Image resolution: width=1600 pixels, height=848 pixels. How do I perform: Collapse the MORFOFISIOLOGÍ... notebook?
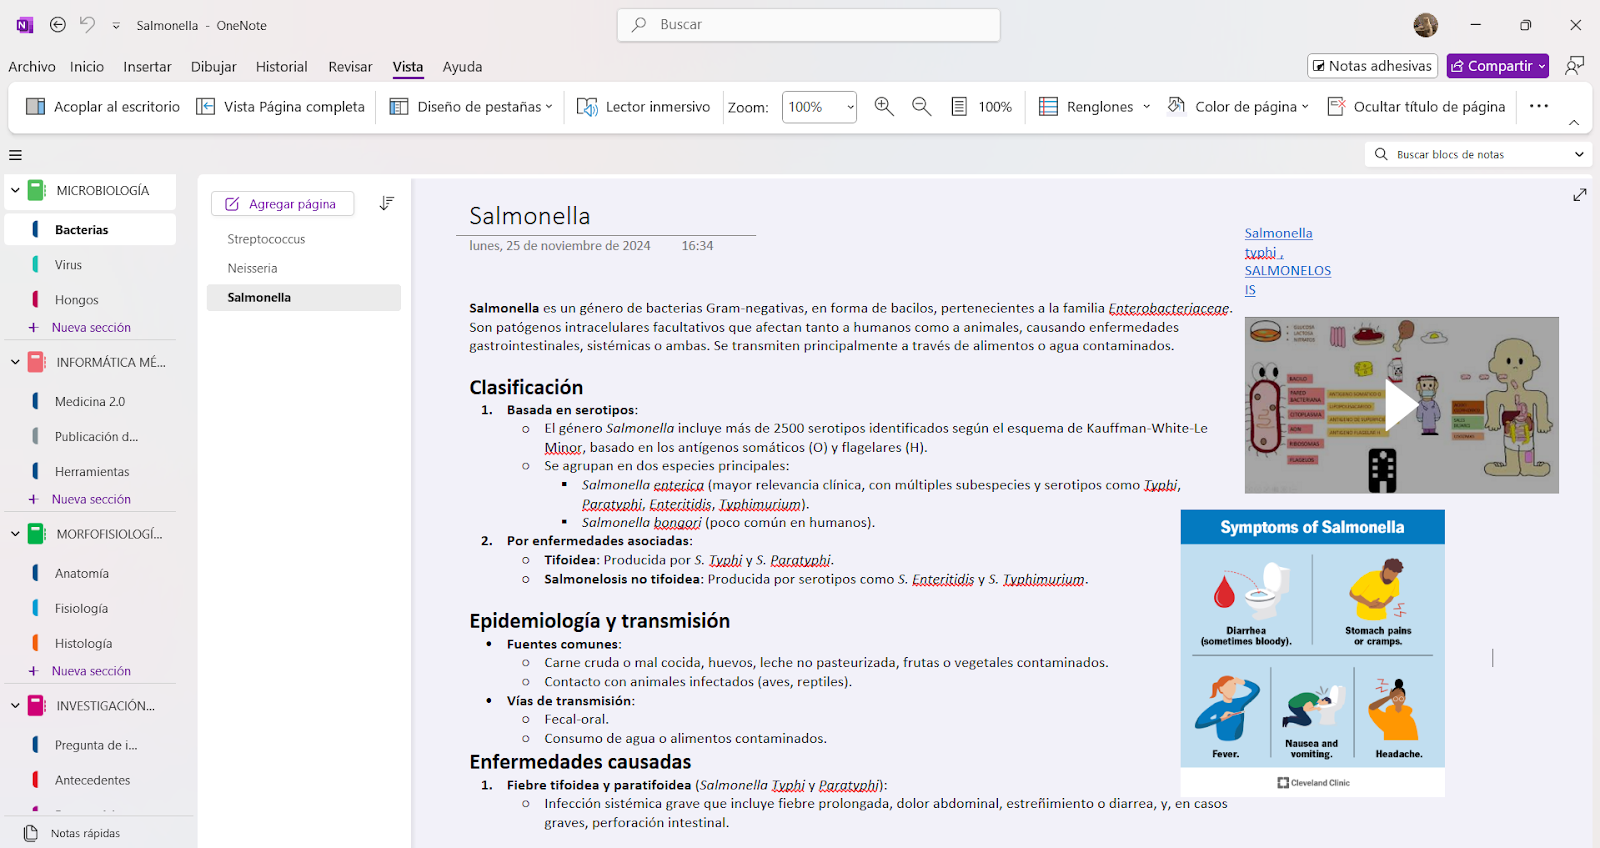pos(15,534)
